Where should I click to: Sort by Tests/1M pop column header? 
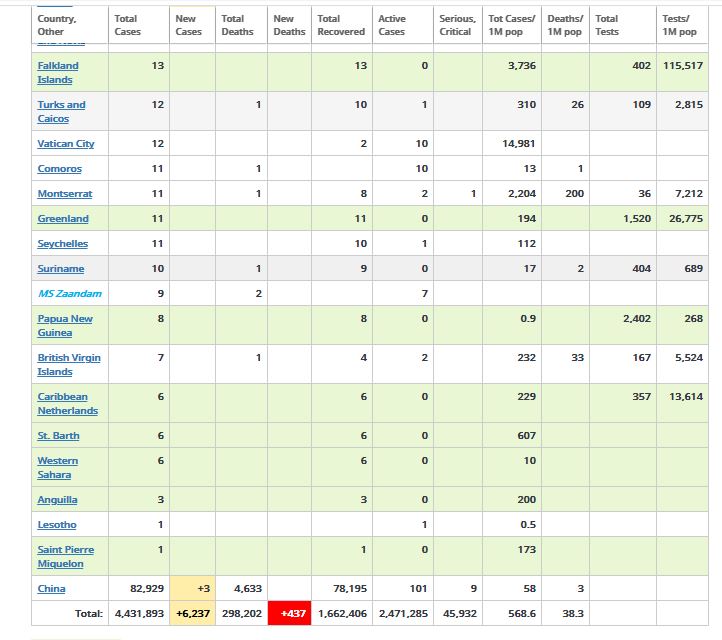click(679, 25)
